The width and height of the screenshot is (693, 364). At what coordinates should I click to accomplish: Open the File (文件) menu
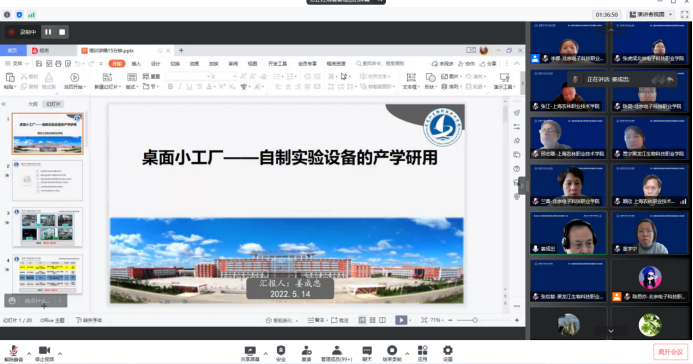17,64
